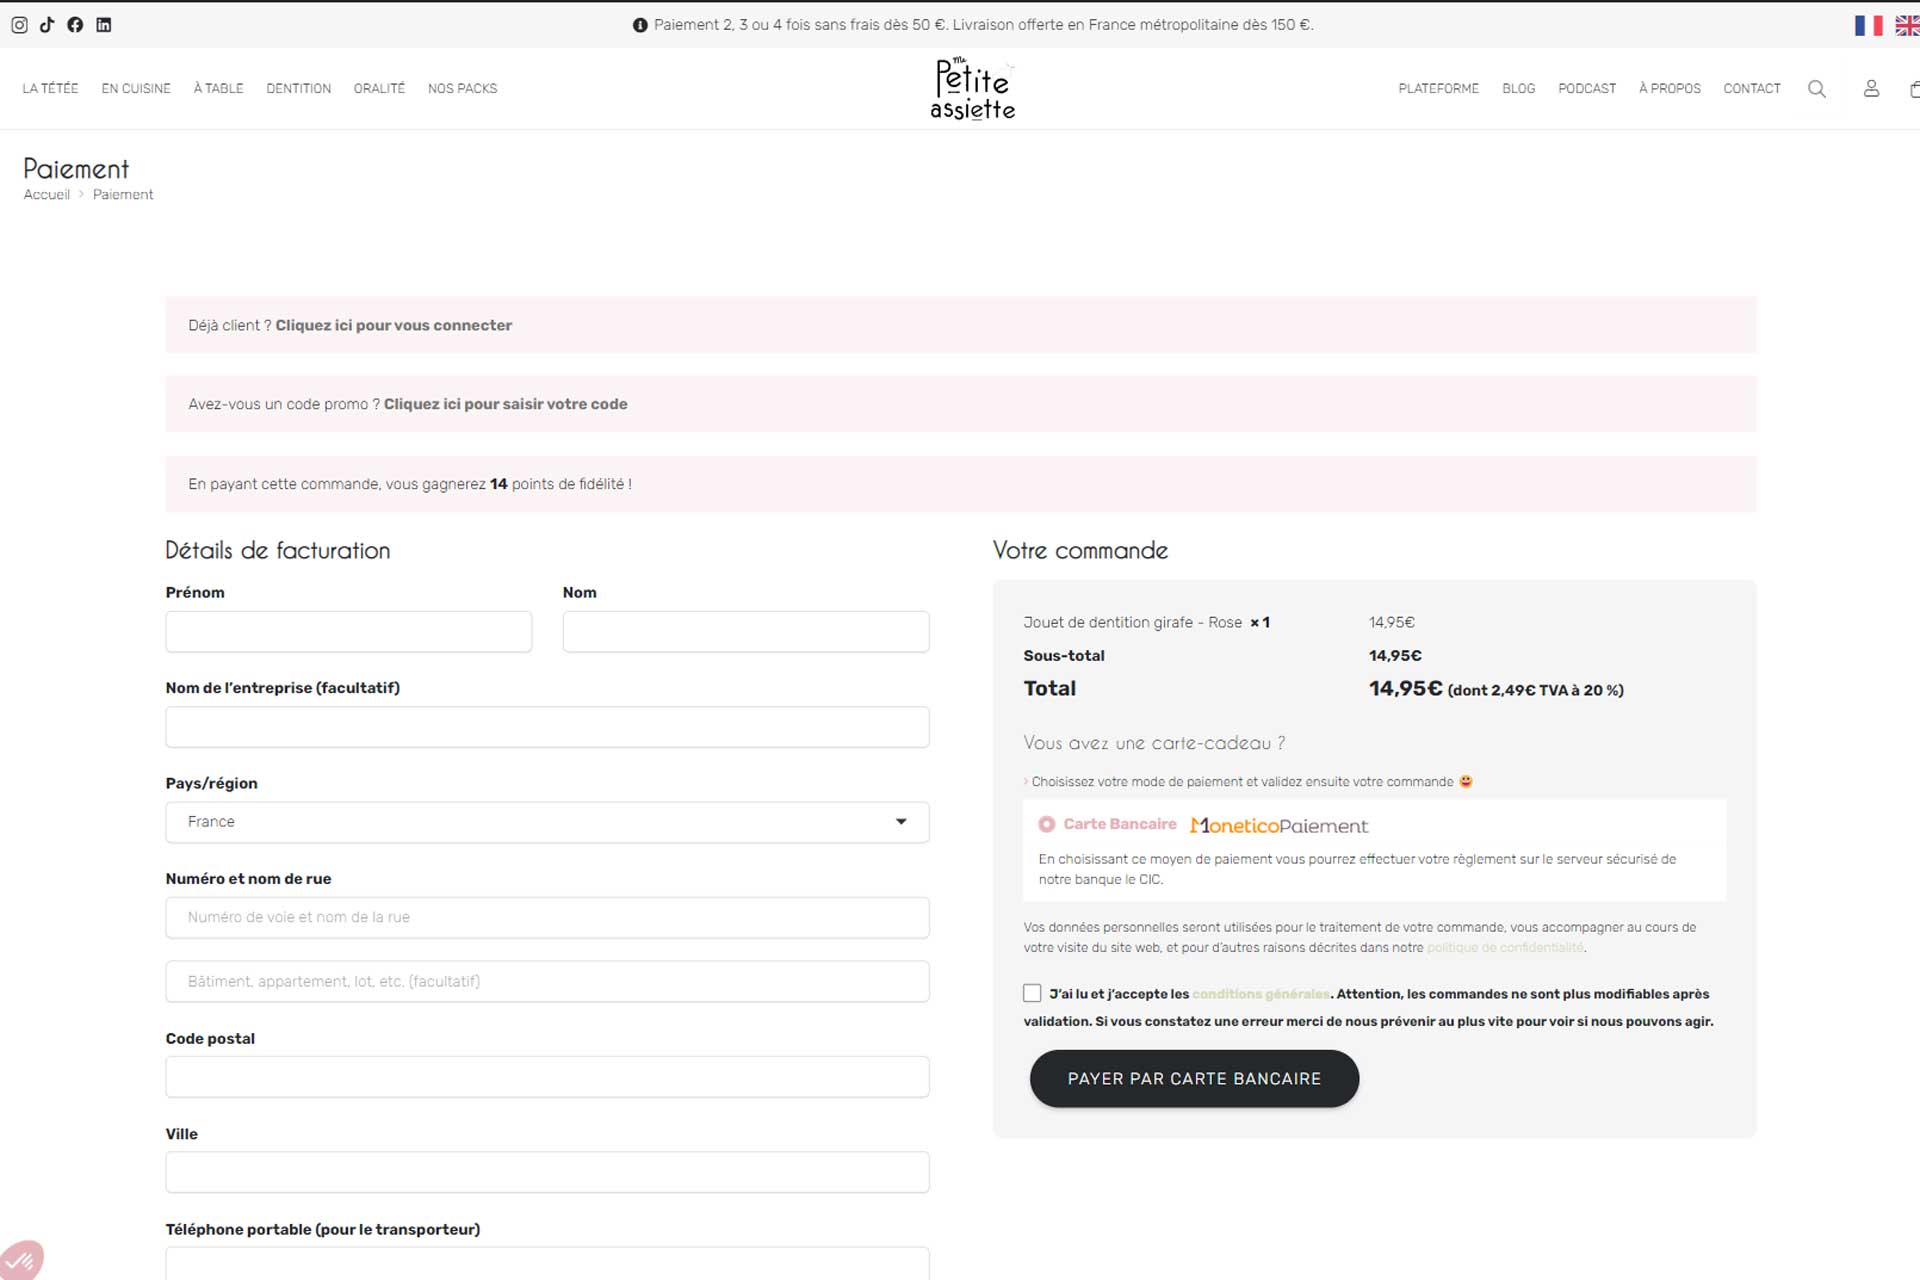Expand the promo code entry link
1920x1280 pixels.
505,404
